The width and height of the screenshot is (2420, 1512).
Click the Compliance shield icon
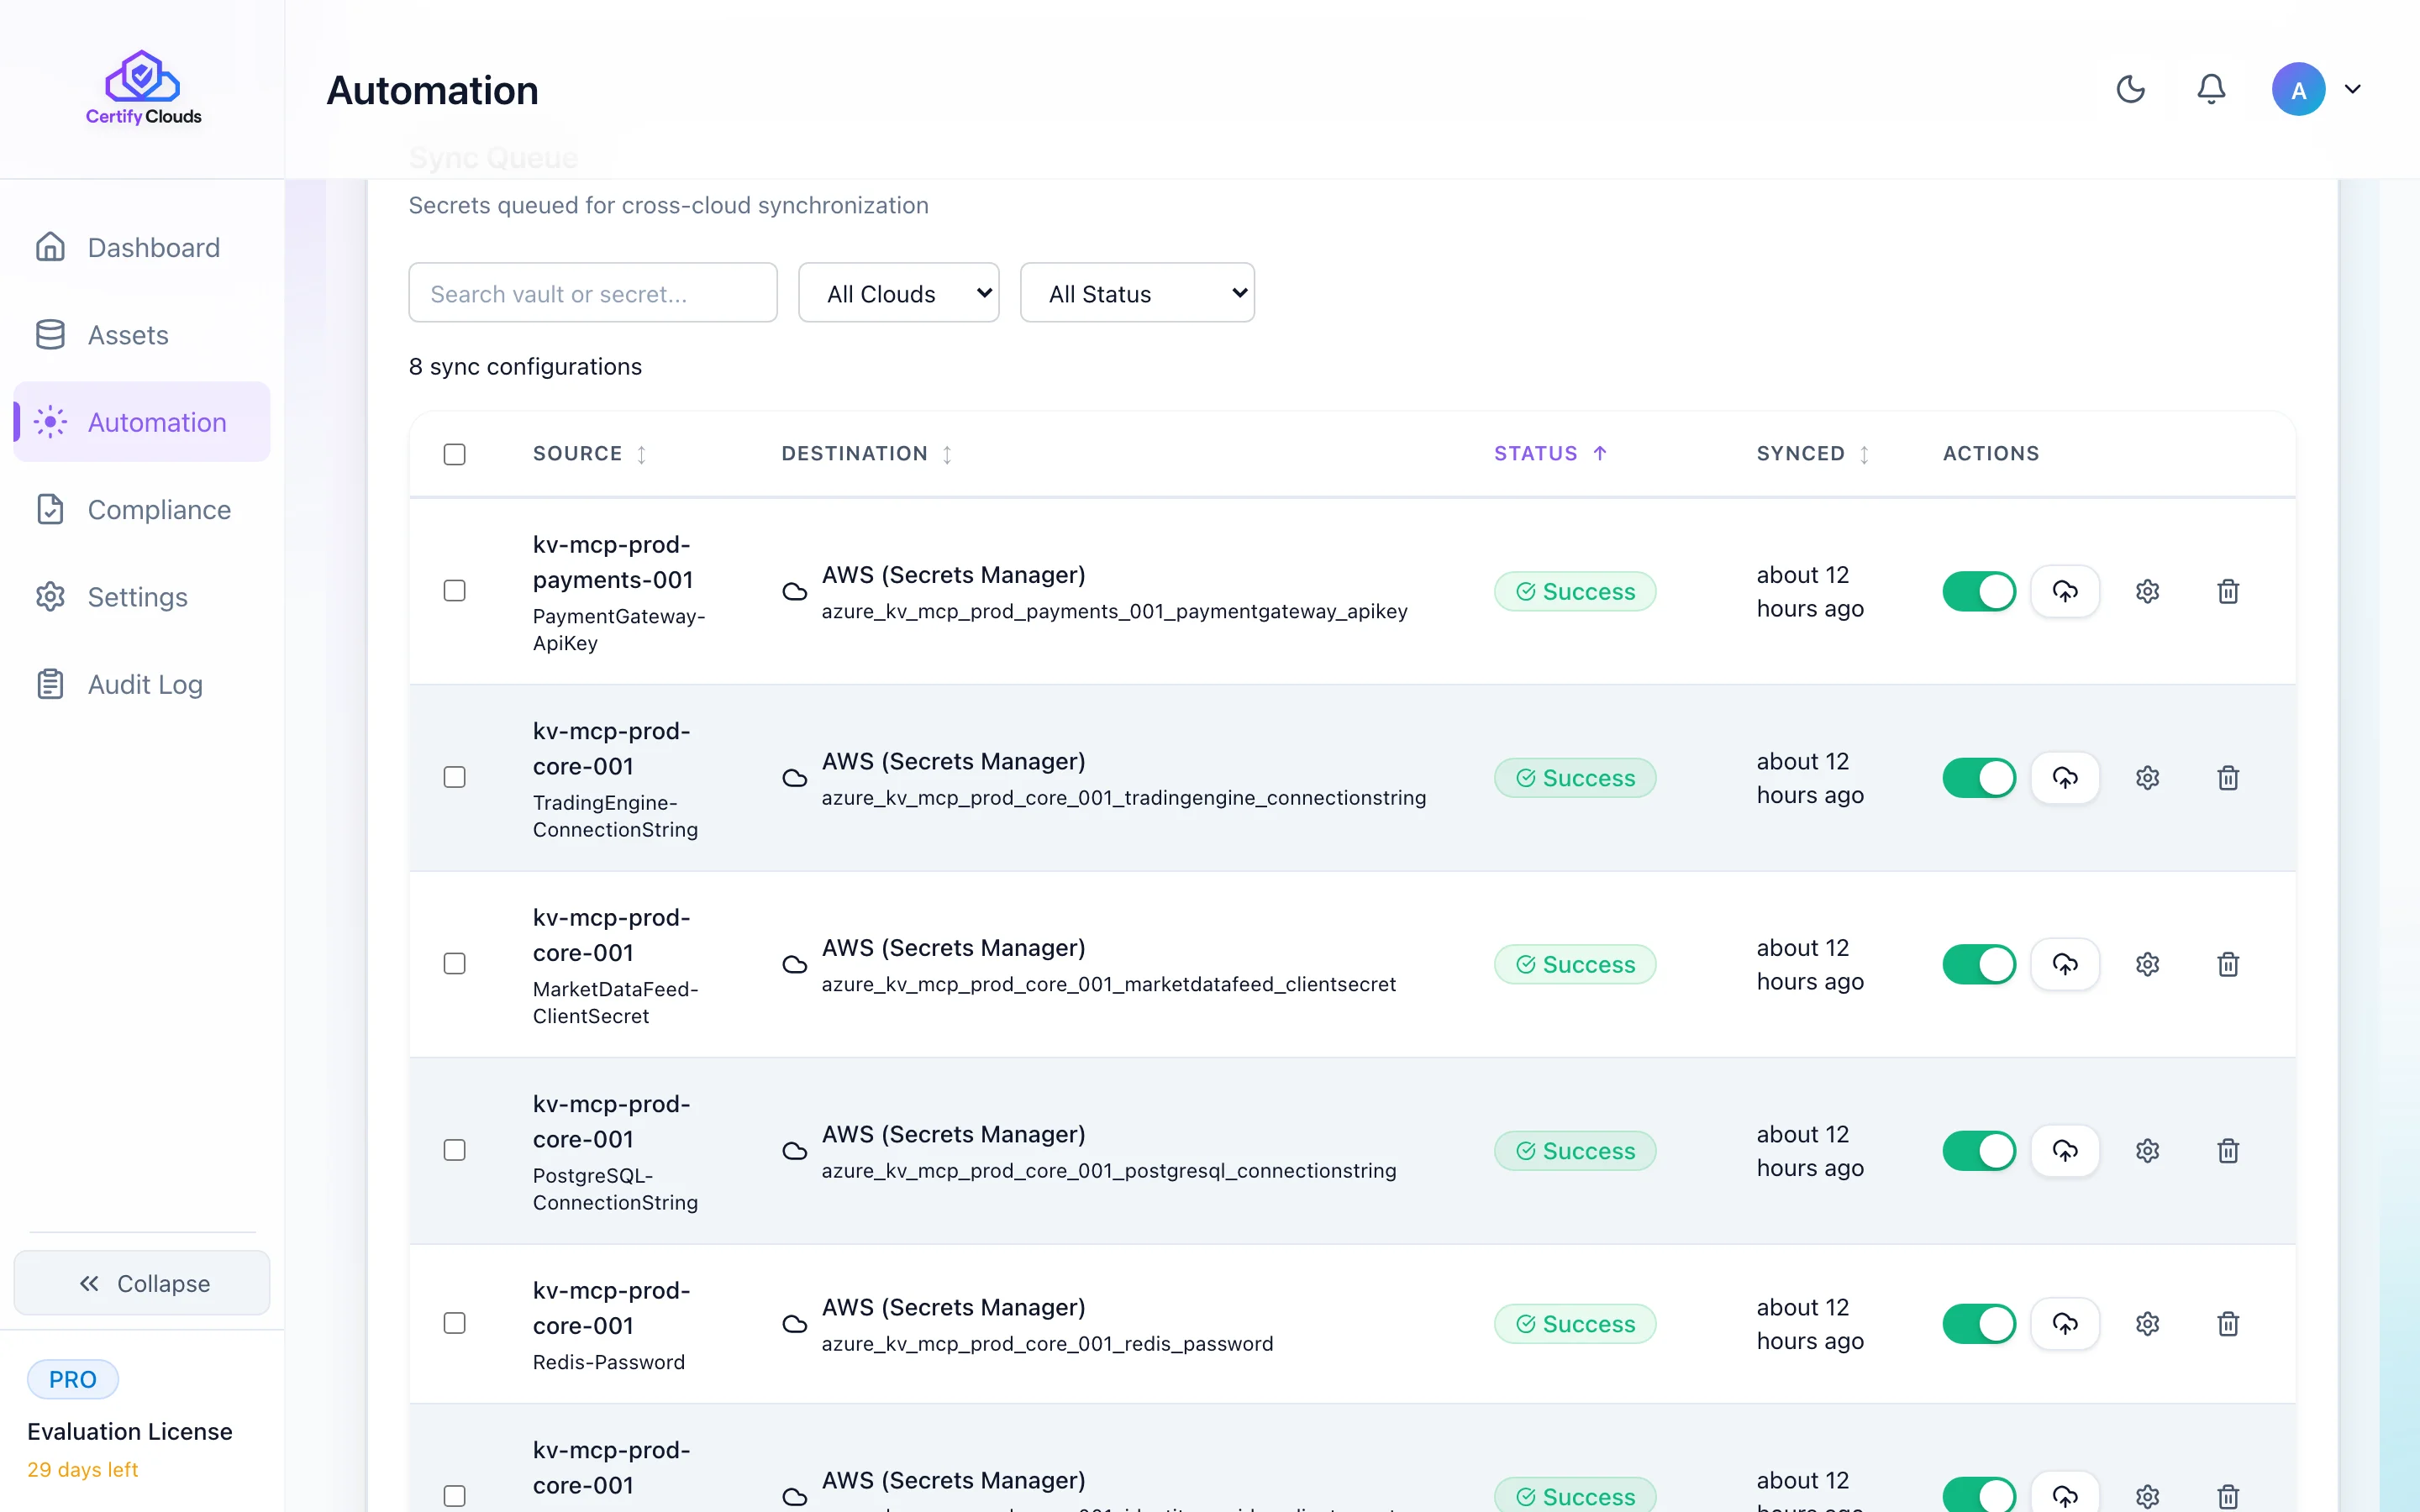coord(51,509)
